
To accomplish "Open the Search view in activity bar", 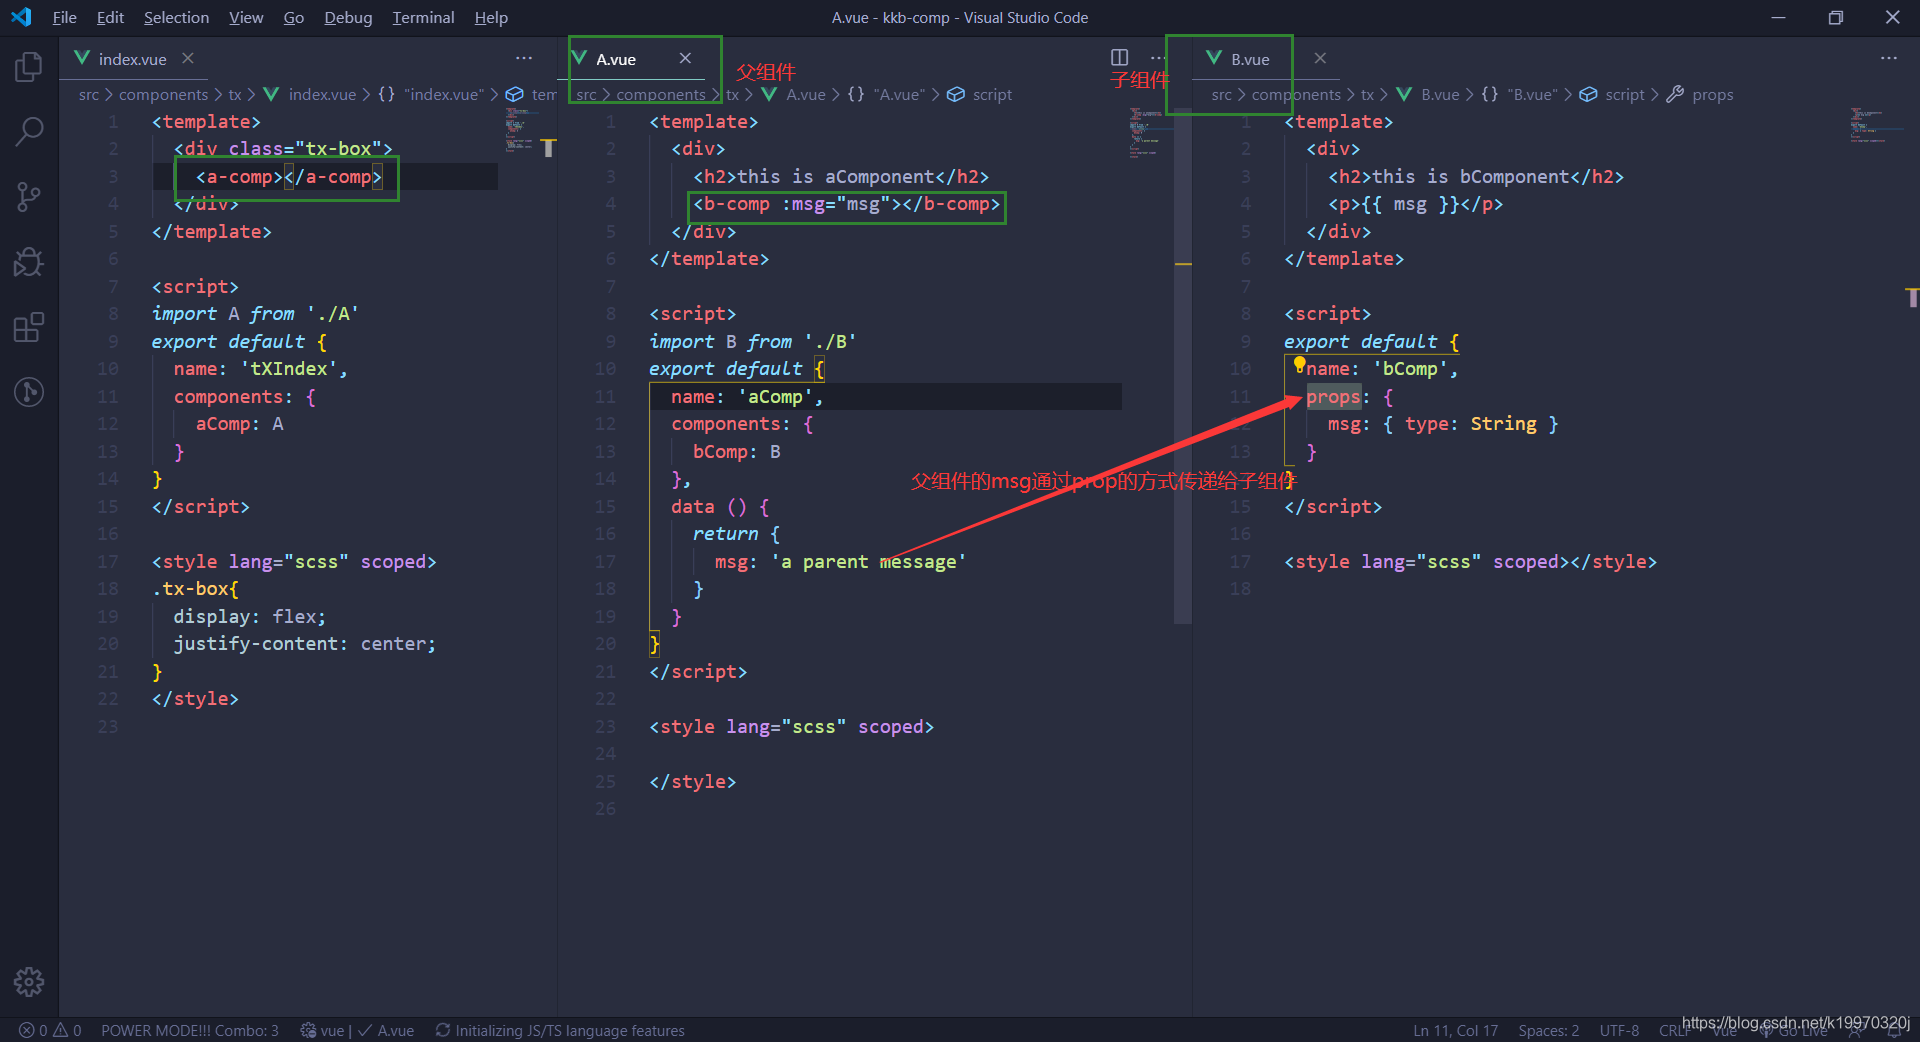I will pos(29,131).
